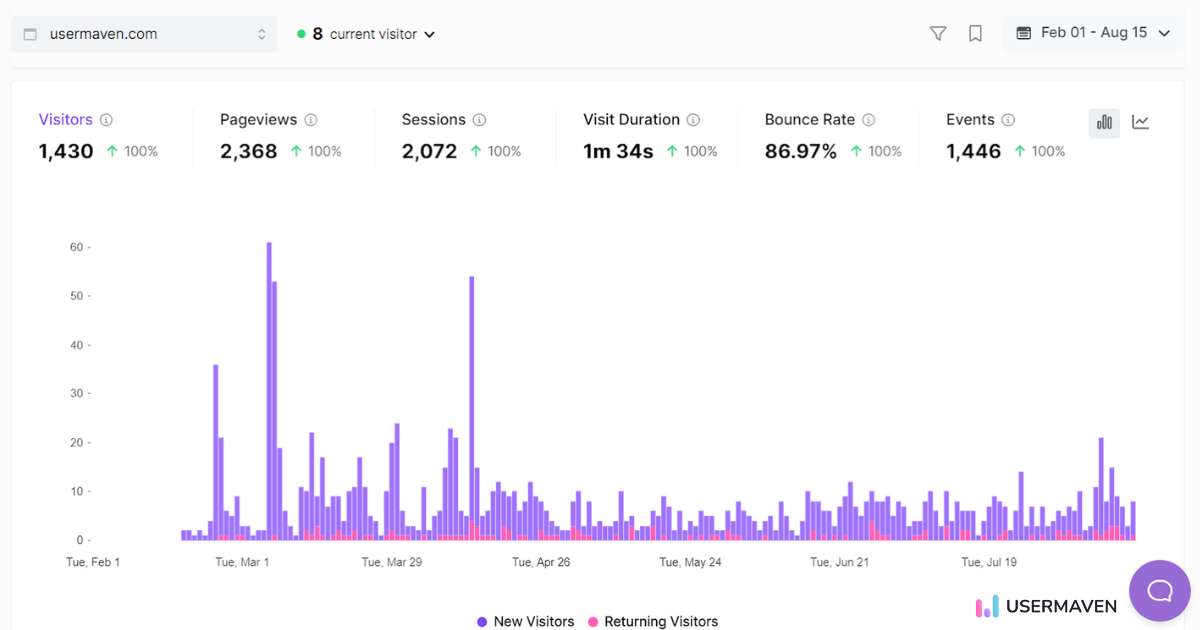This screenshot has width=1200, height=630.
Task: Click info icon beside Visit Duration
Action: (693, 120)
